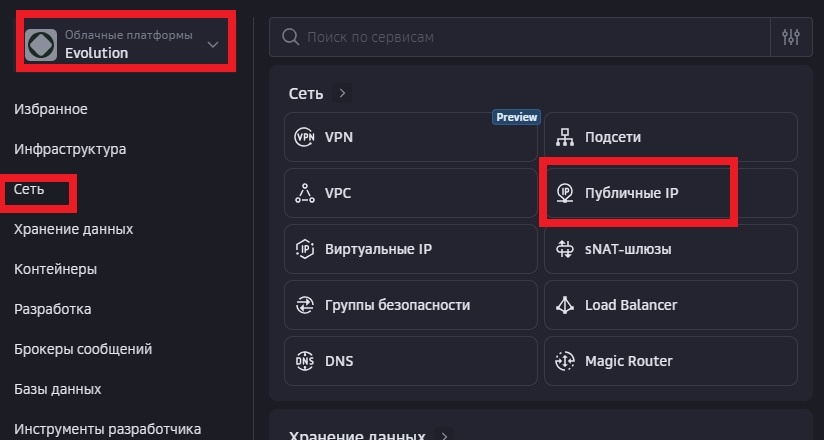
Task: Open the Виртуальные IP card
Action: click(x=410, y=249)
